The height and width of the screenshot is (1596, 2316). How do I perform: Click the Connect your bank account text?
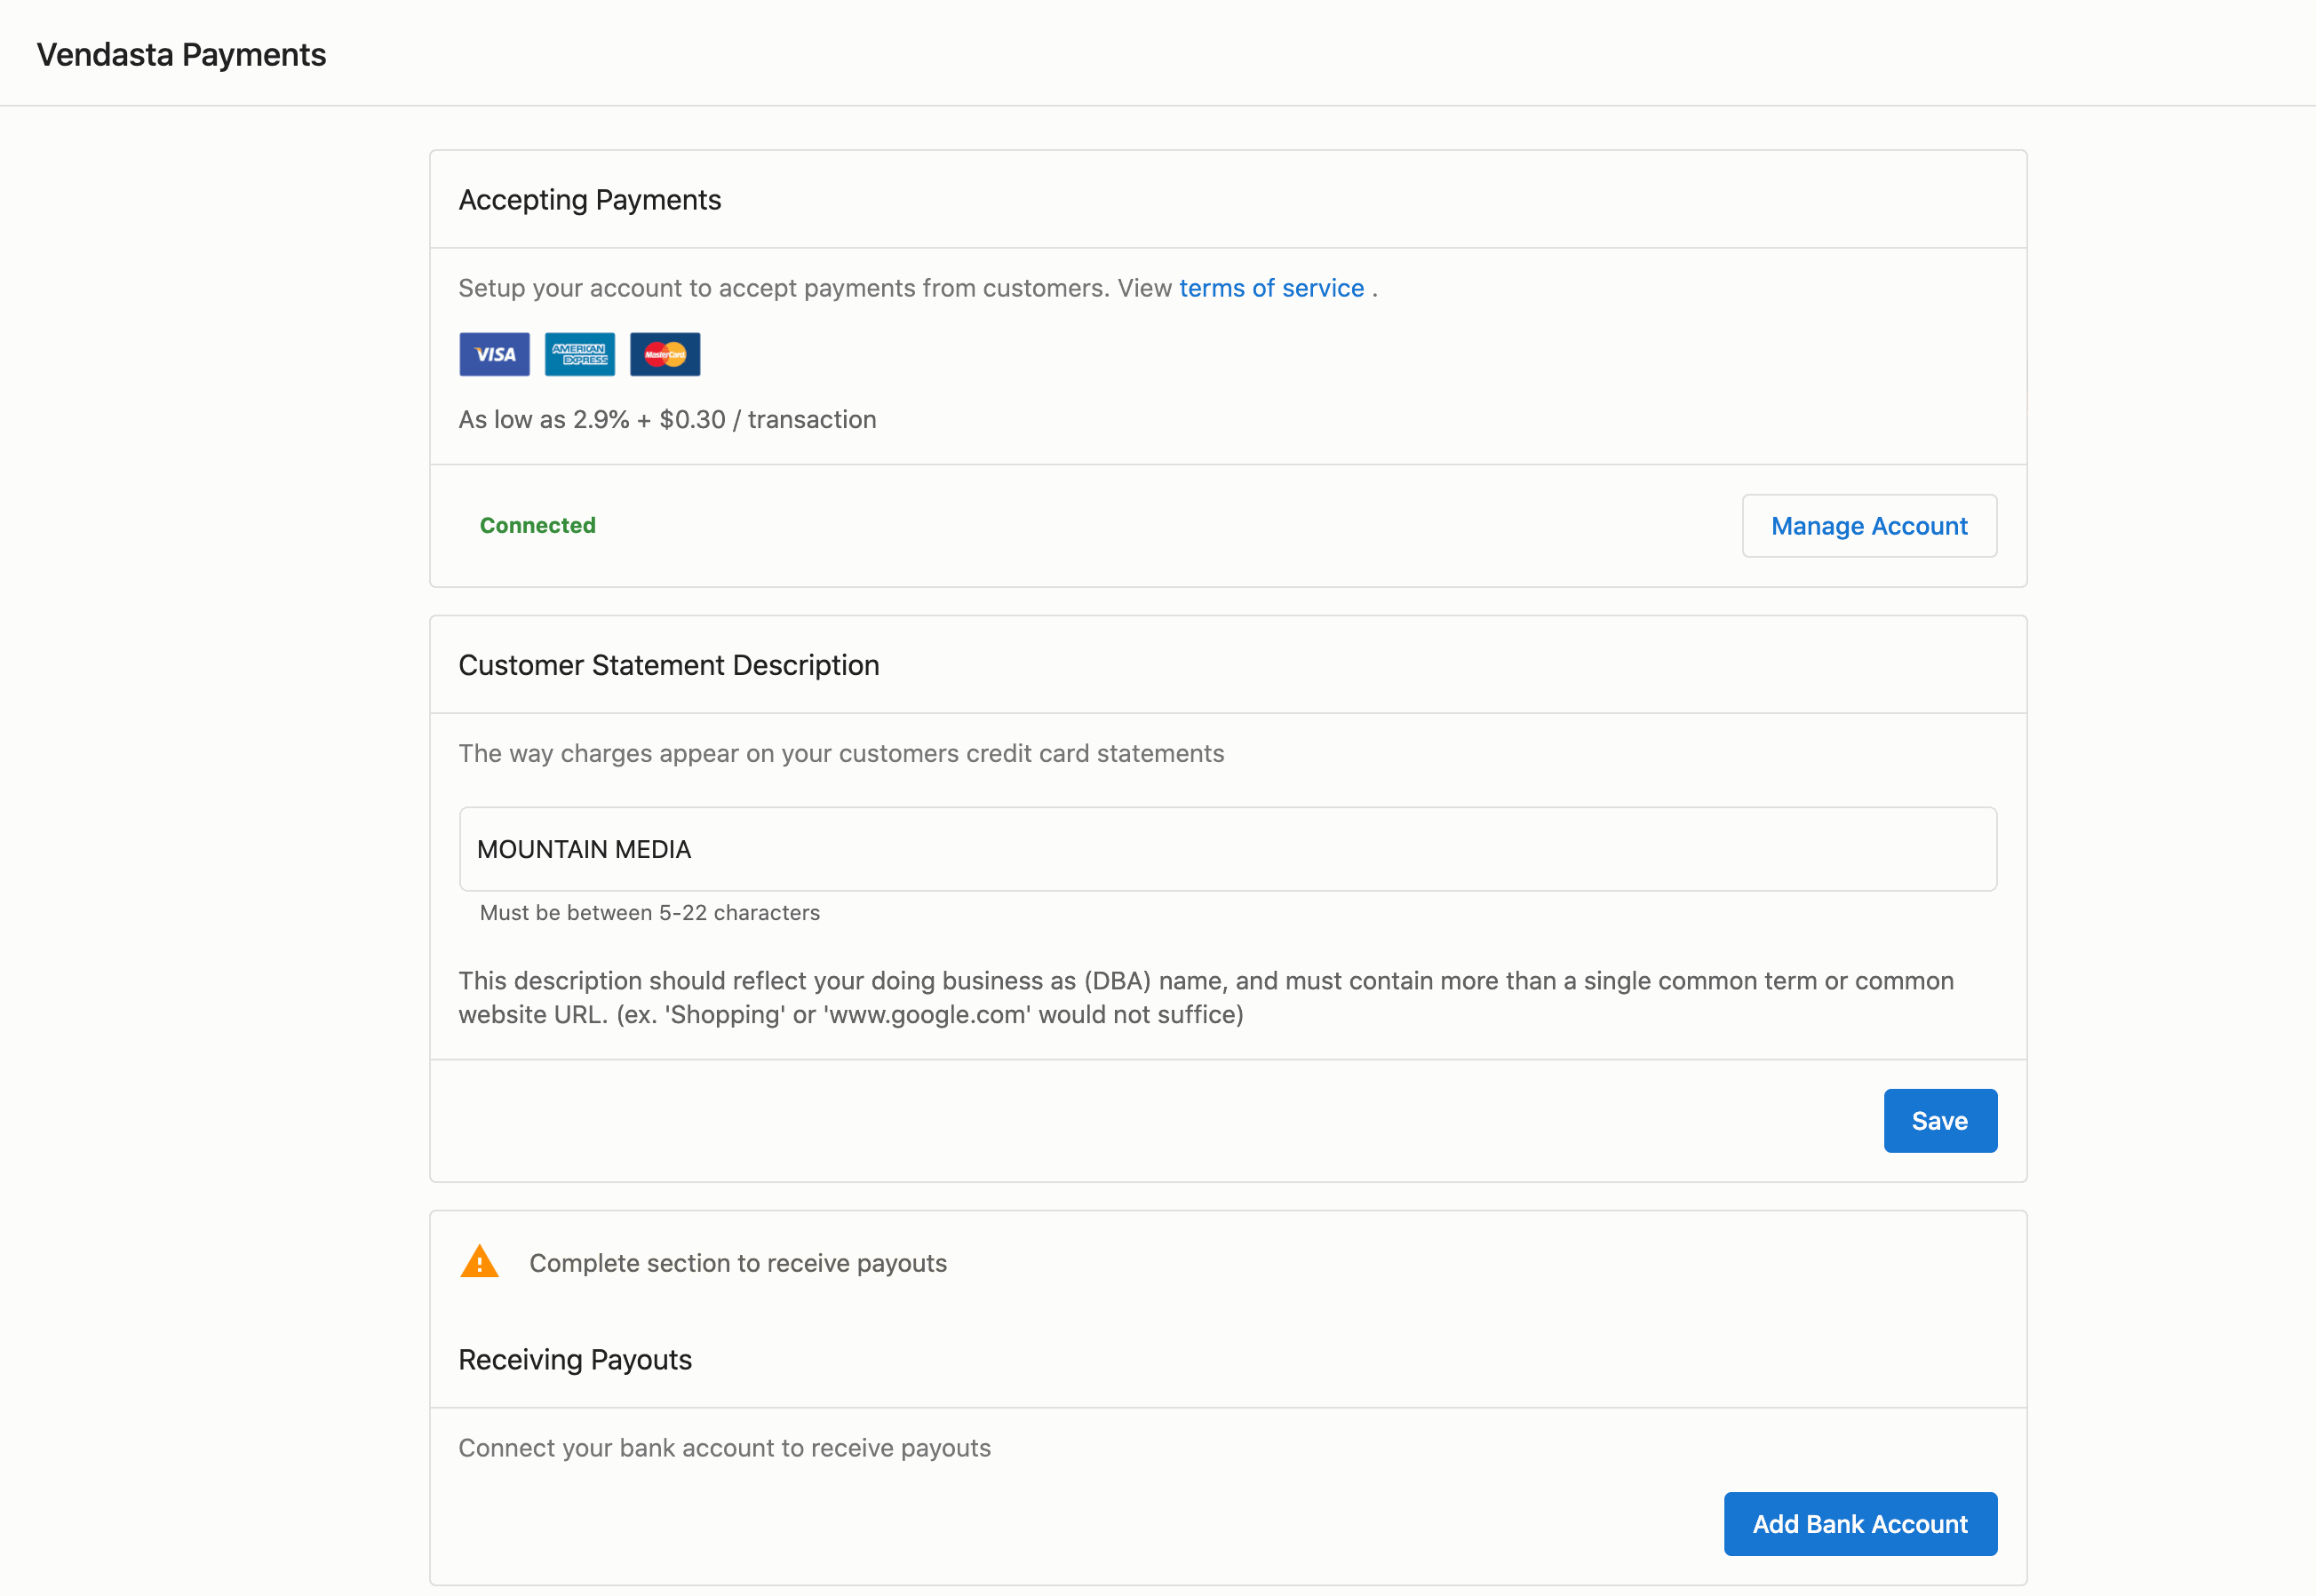pos(725,1448)
